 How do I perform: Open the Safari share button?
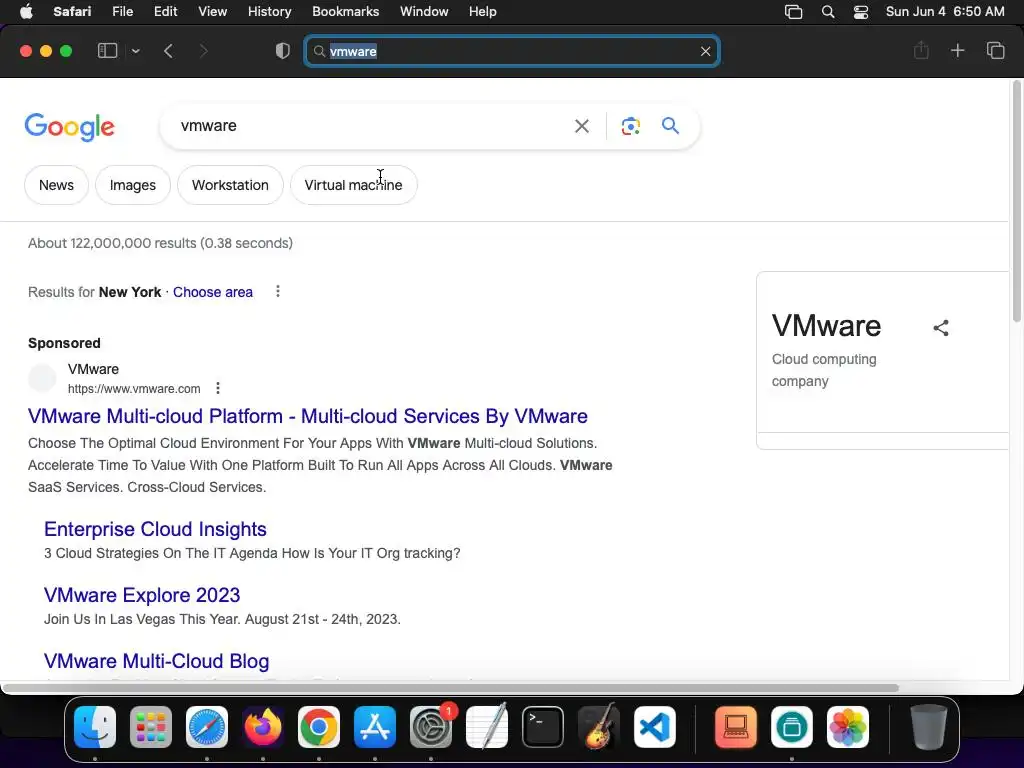pos(921,50)
